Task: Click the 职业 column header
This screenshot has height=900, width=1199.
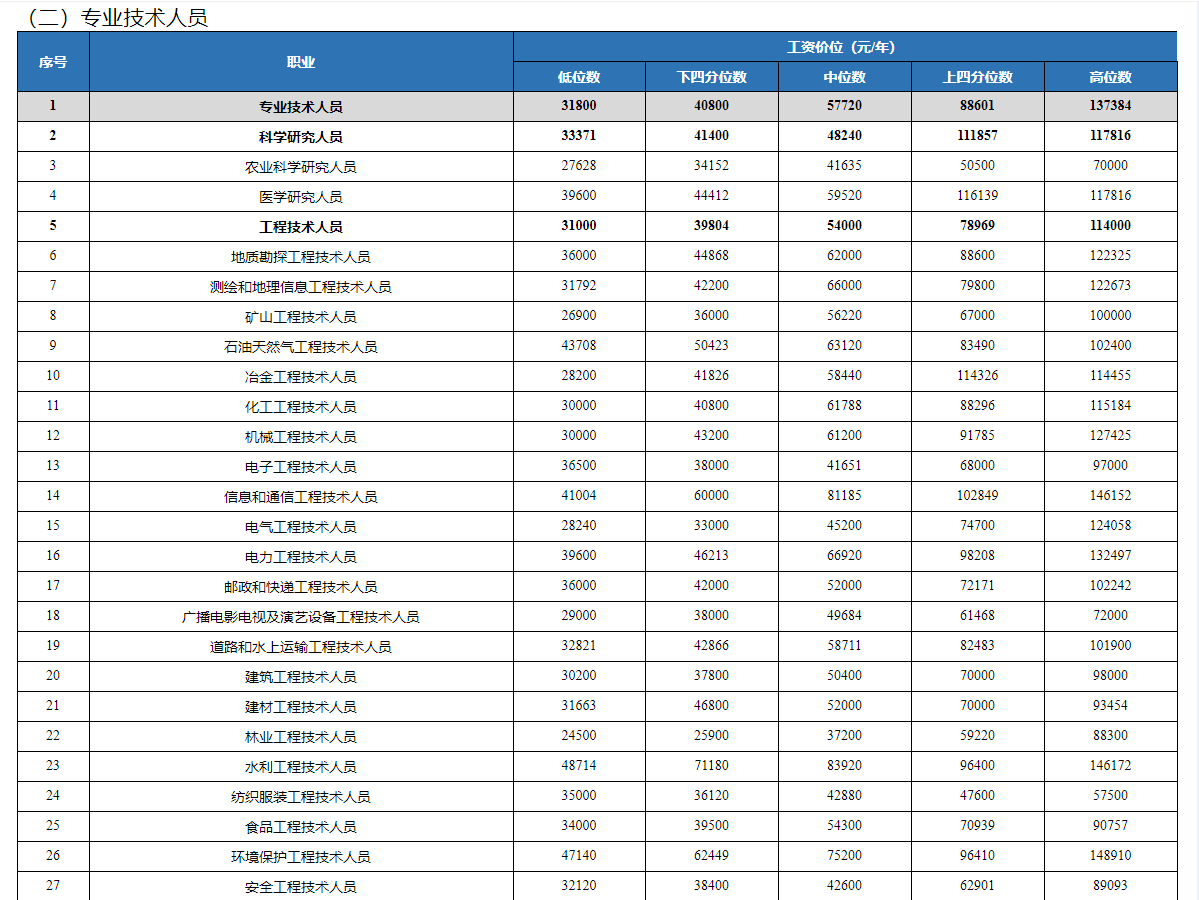Action: click(x=301, y=62)
